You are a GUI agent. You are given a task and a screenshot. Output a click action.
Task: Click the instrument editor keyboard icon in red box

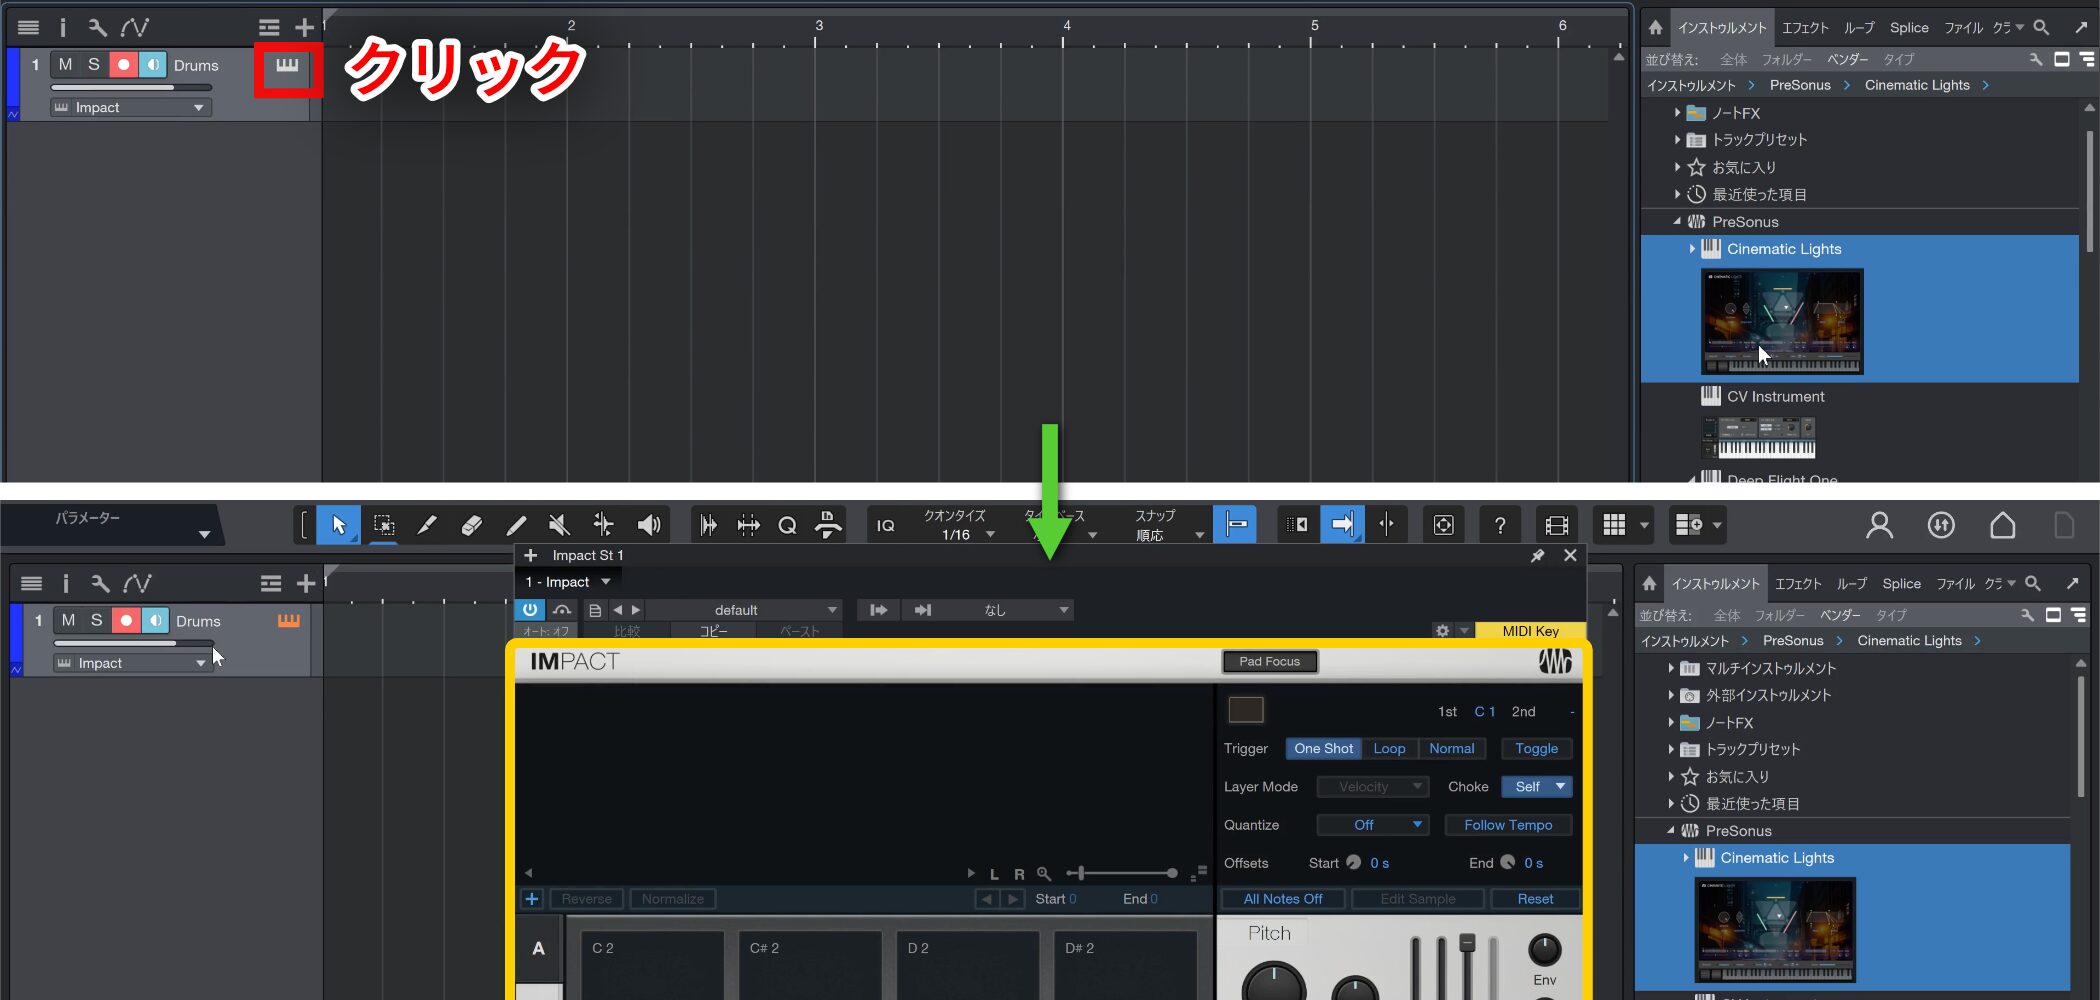click(287, 66)
